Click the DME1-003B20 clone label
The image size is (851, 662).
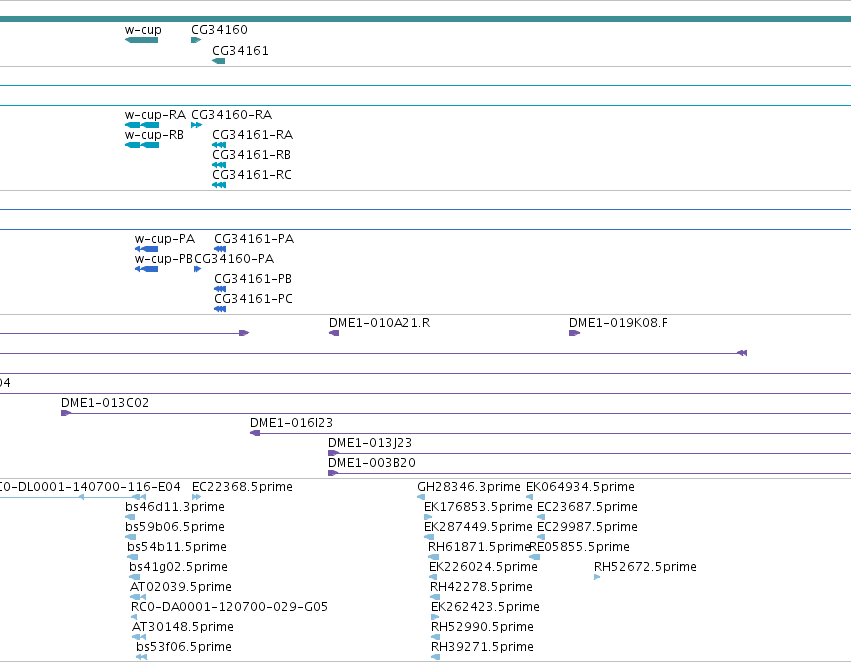[x=372, y=463]
